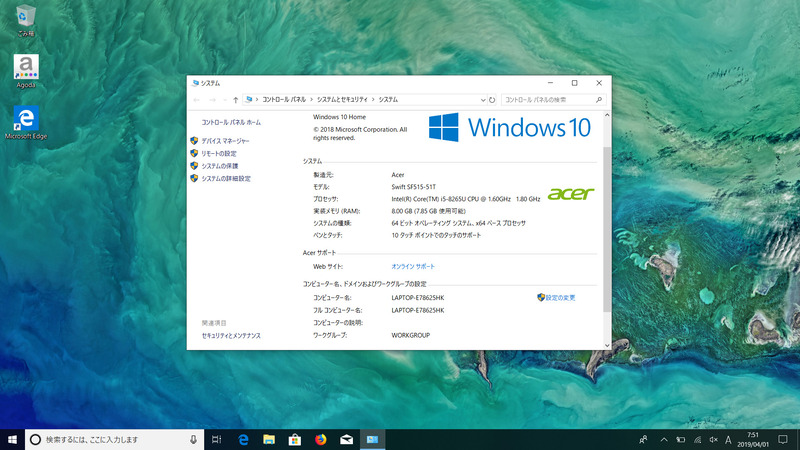Click 設定の変更 shield link
This screenshot has height=450, width=800.
556,297
